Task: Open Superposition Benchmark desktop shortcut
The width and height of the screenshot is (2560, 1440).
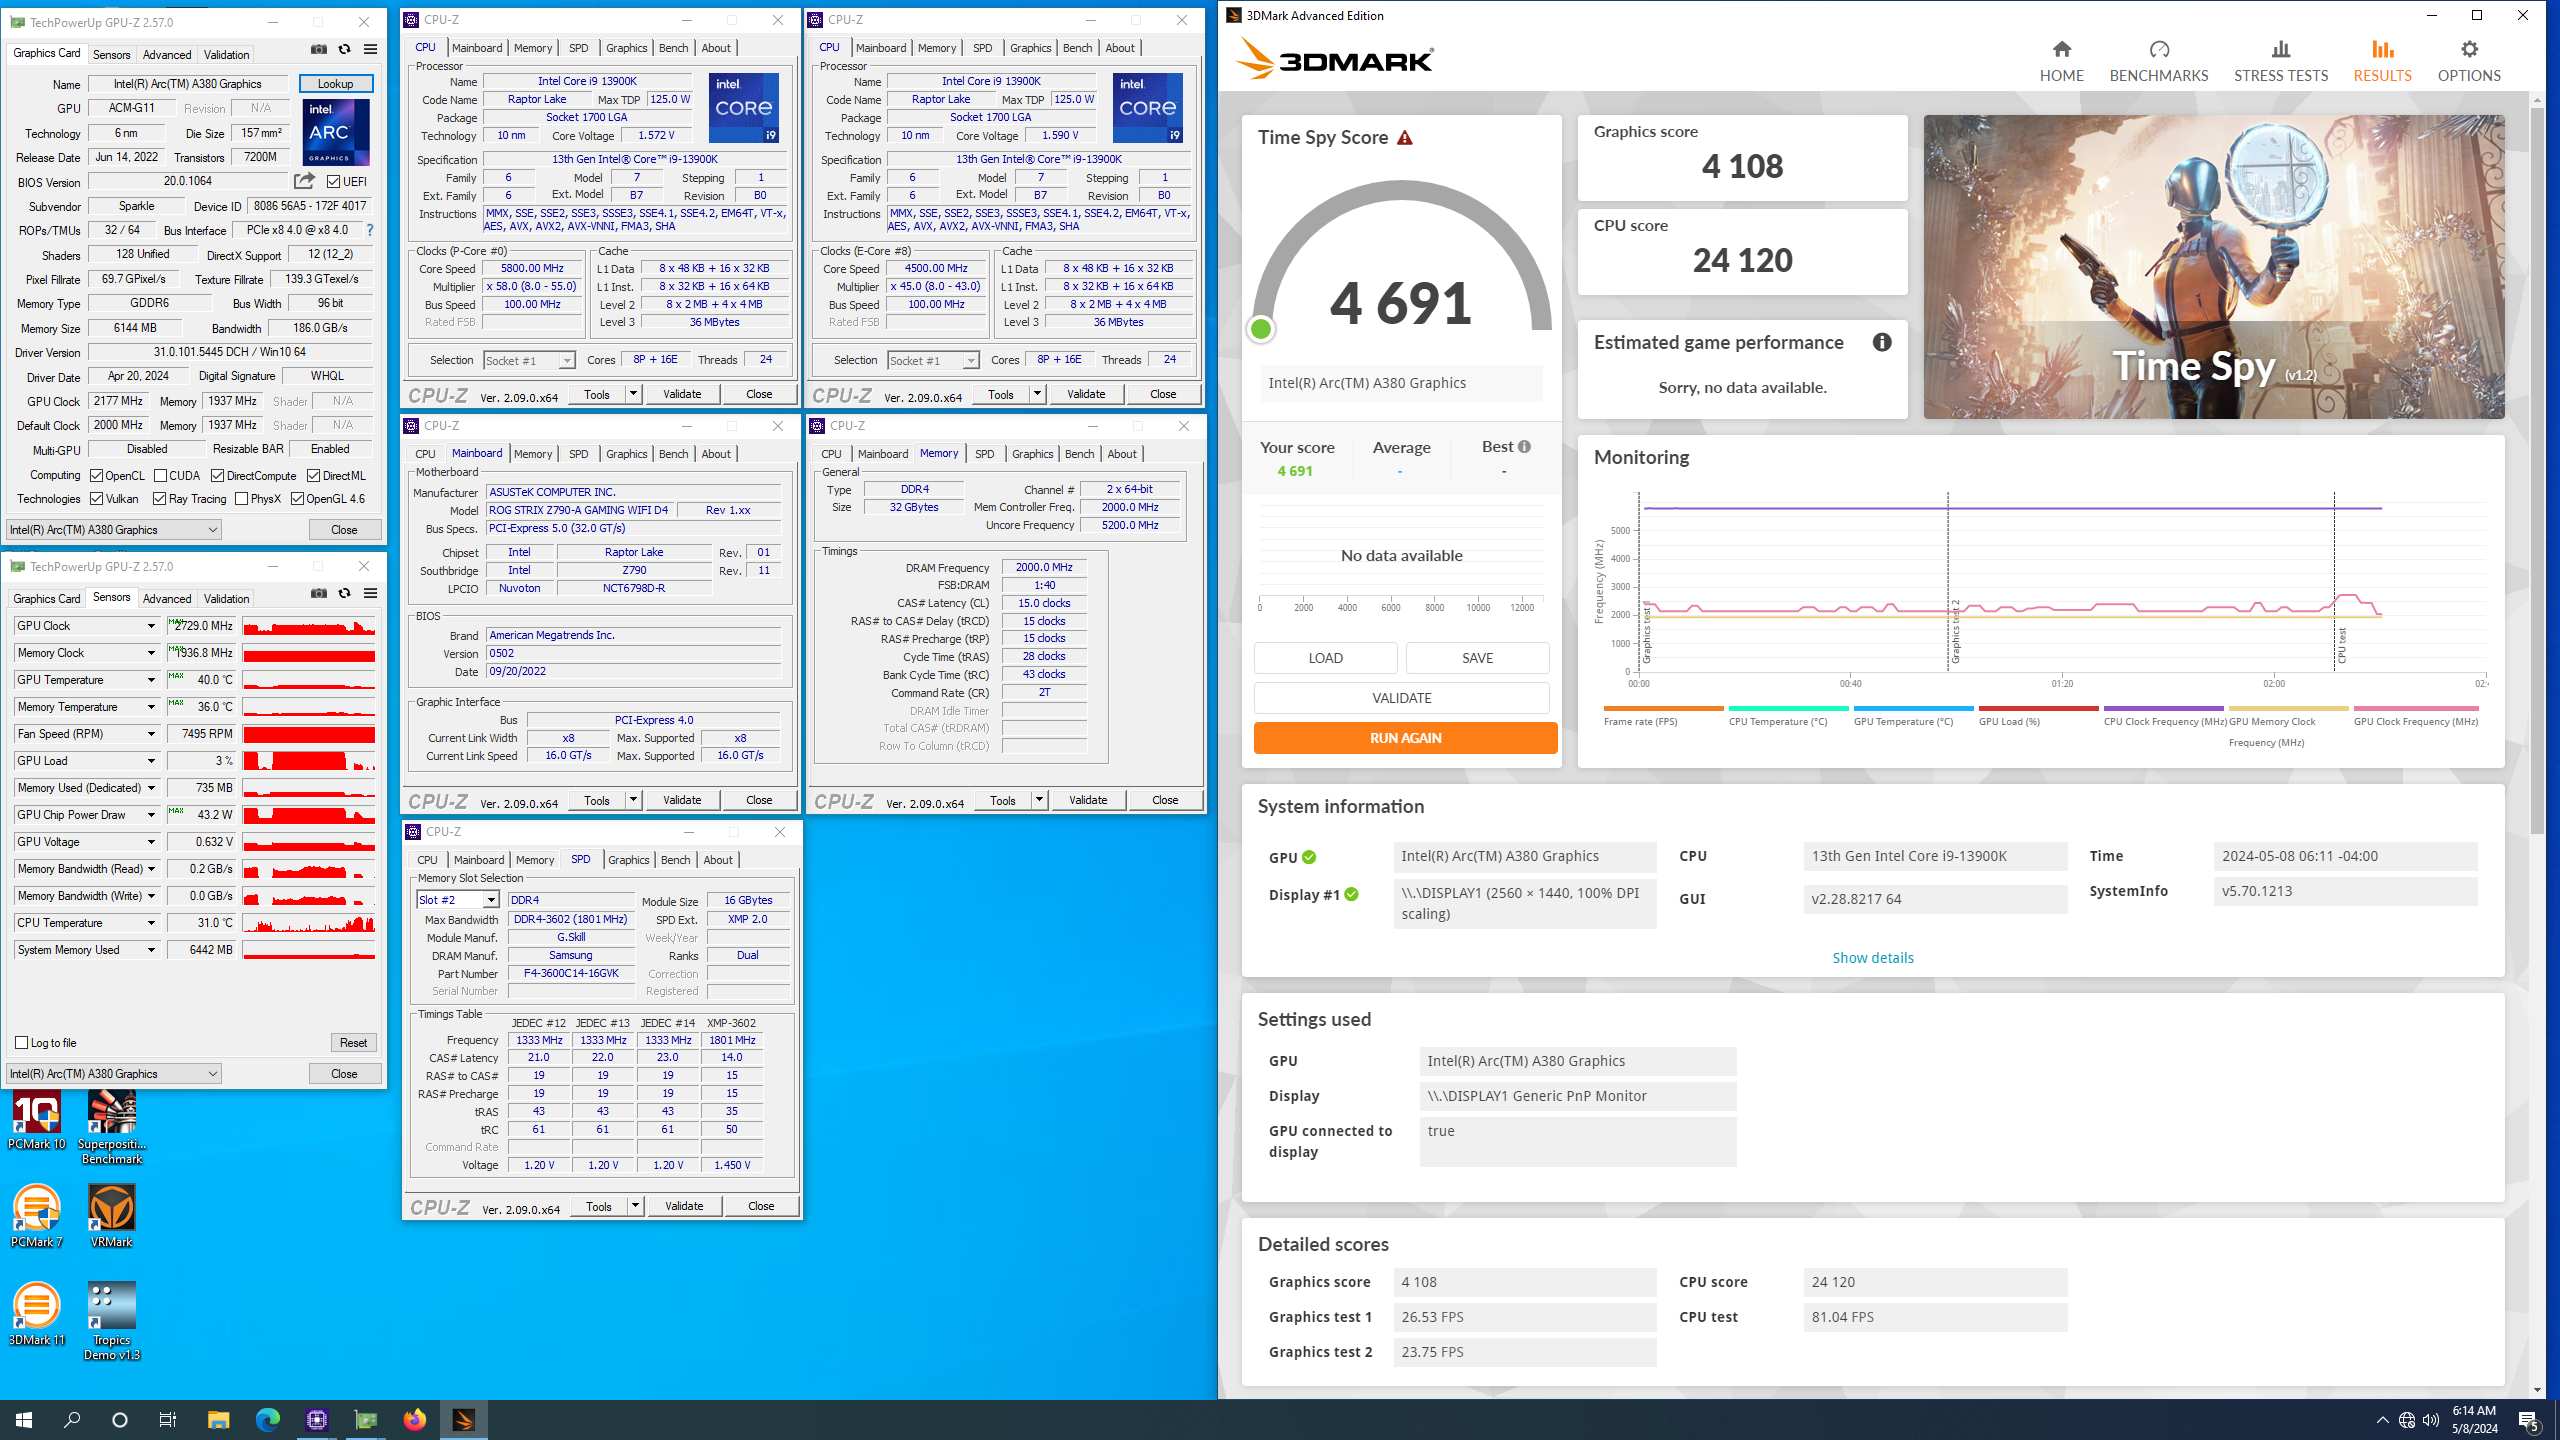Action: tap(112, 1128)
